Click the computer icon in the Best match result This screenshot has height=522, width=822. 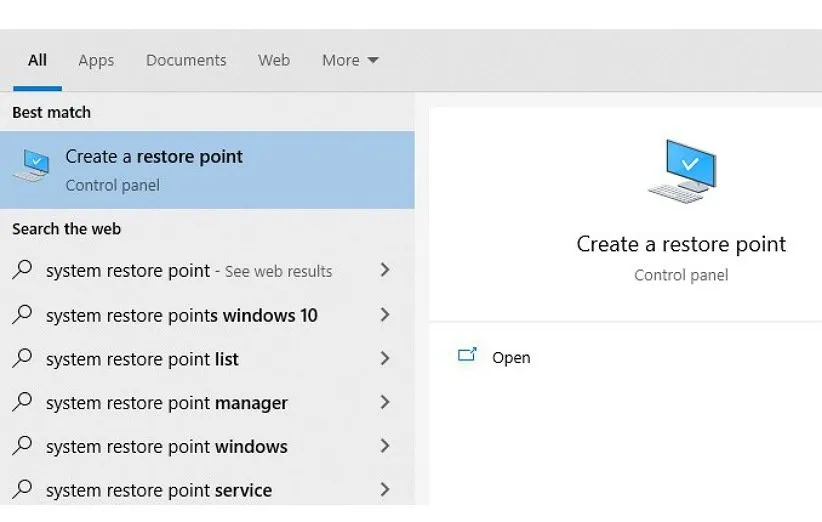click(32, 167)
